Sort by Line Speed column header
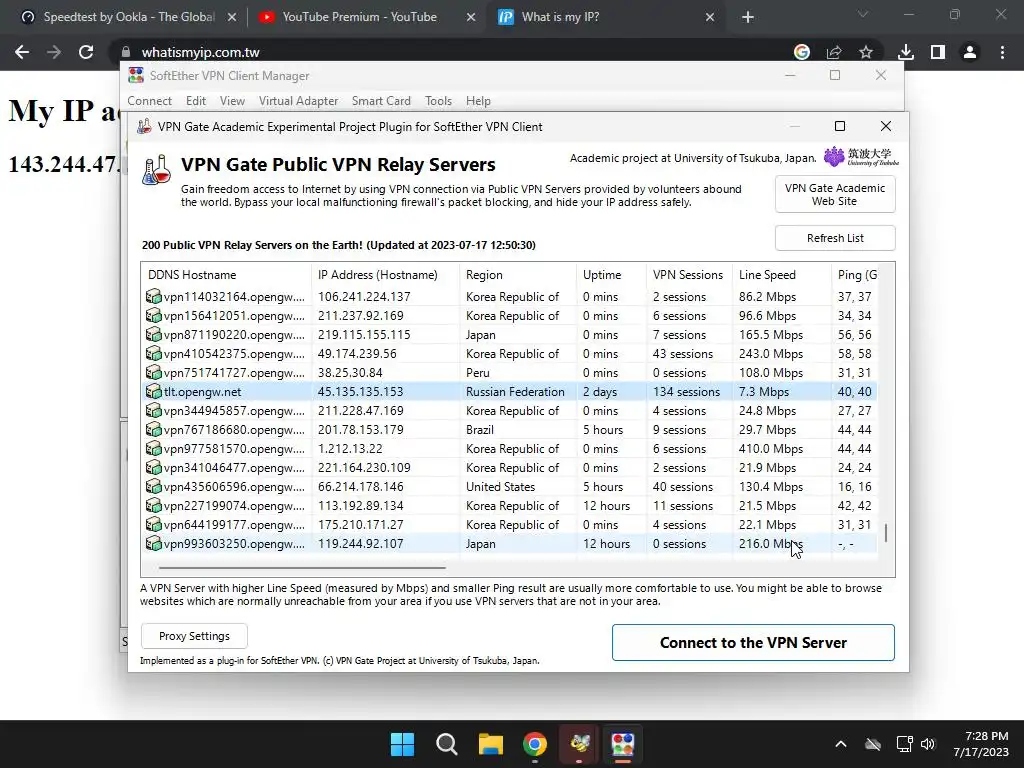The width and height of the screenshot is (1024, 768). (782, 275)
